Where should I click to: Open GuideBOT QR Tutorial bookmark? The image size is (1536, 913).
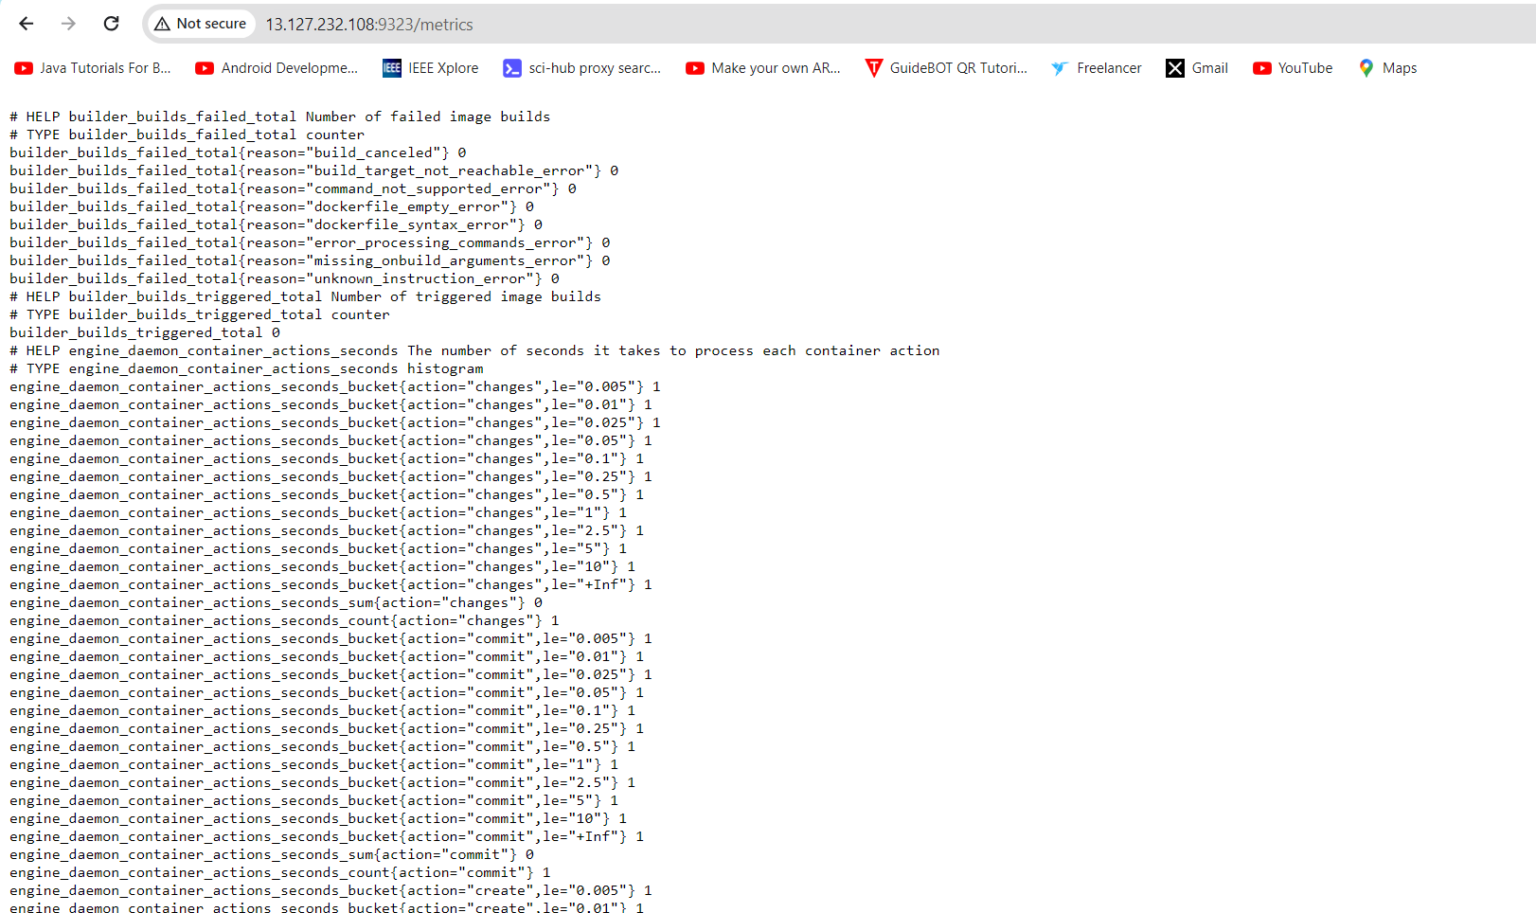point(946,68)
